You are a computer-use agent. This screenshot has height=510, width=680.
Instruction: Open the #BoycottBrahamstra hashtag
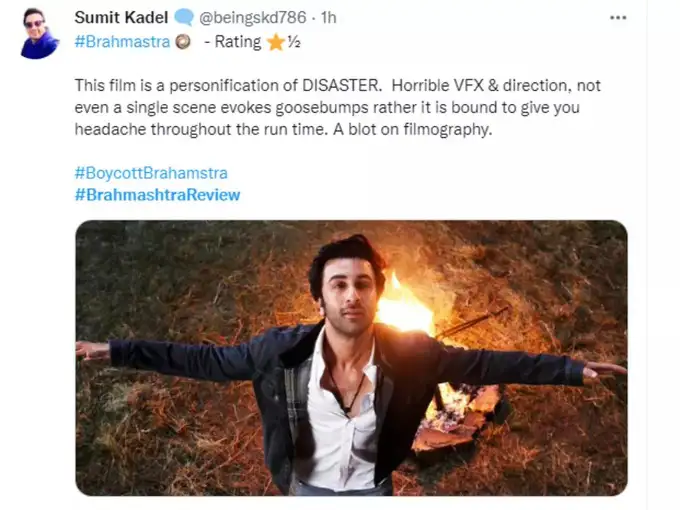[x=151, y=173]
